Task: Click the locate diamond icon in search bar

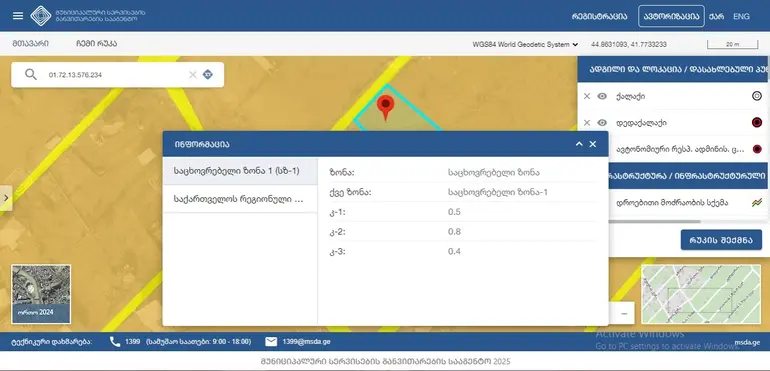Action: tap(208, 75)
